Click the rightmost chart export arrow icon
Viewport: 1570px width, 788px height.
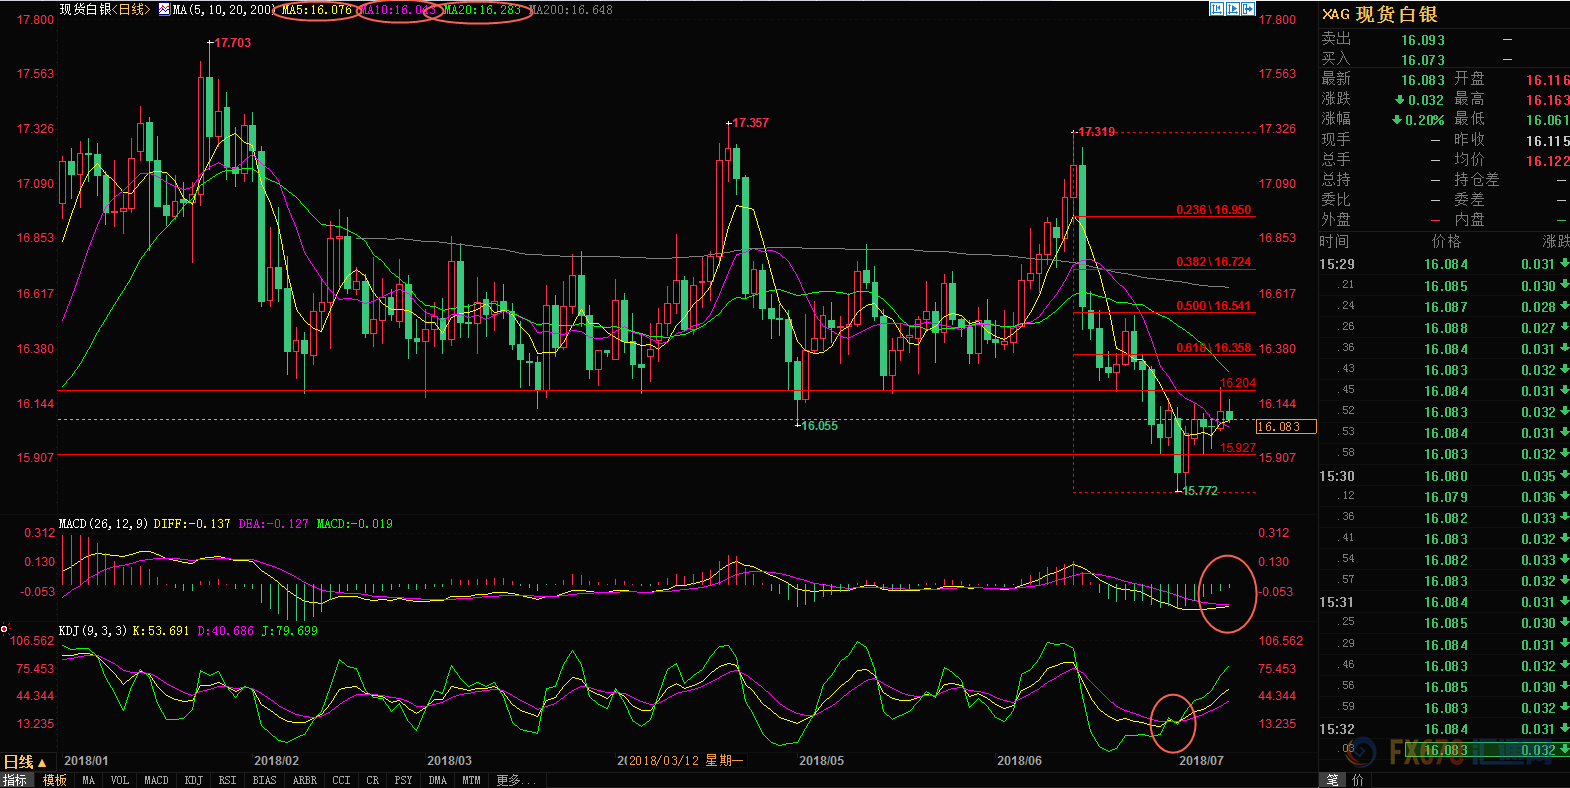(x=1248, y=9)
